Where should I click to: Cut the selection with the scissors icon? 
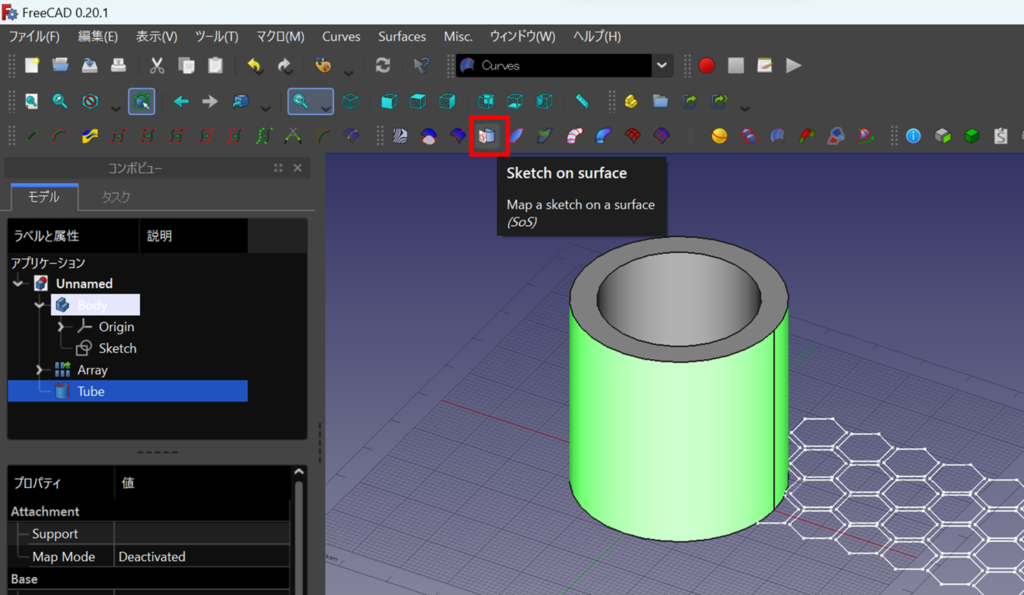coord(157,65)
